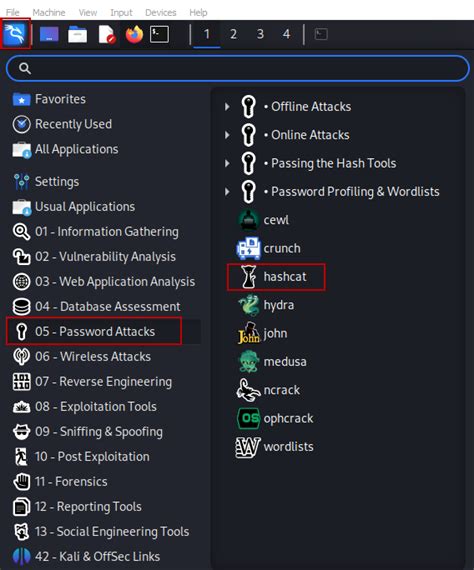Open the Devices menu
The height and width of the screenshot is (570, 474).
click(161, 12)
